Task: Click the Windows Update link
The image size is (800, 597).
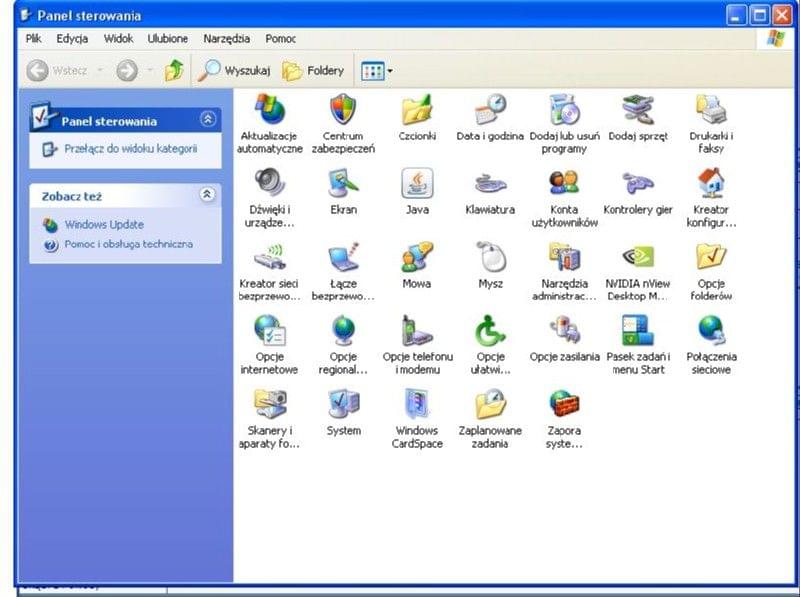Action: (x=104, y=225)
